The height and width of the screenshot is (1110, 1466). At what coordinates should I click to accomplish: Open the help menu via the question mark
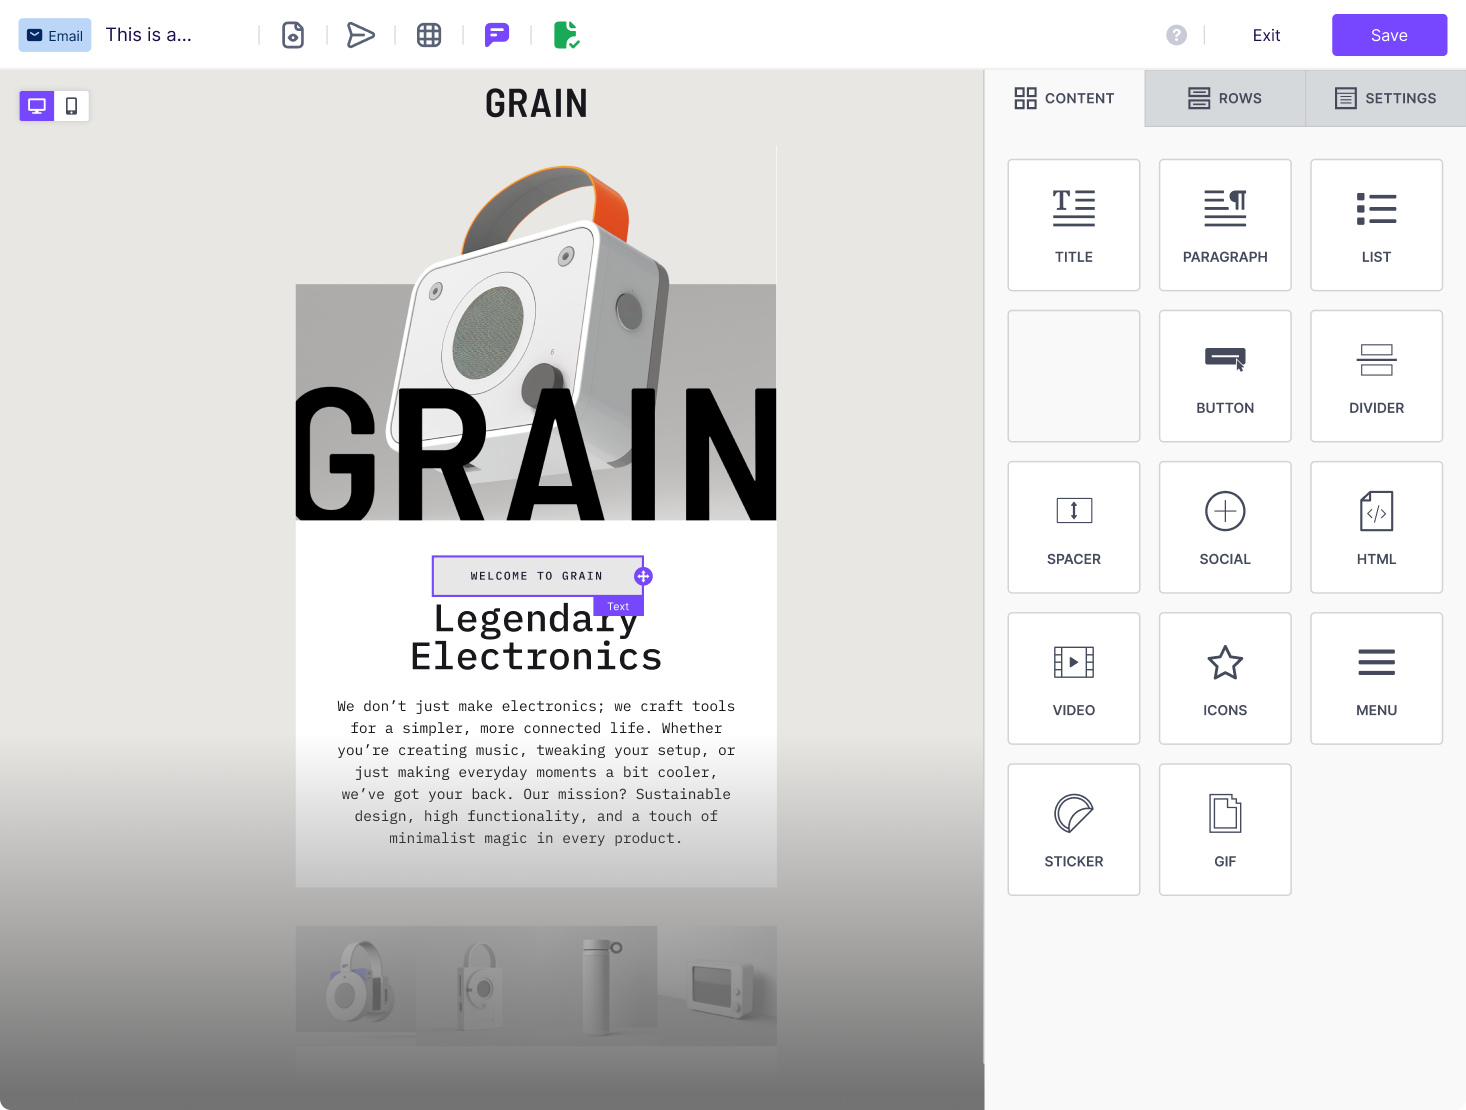pyautogui.click(x=1176, y=34)
